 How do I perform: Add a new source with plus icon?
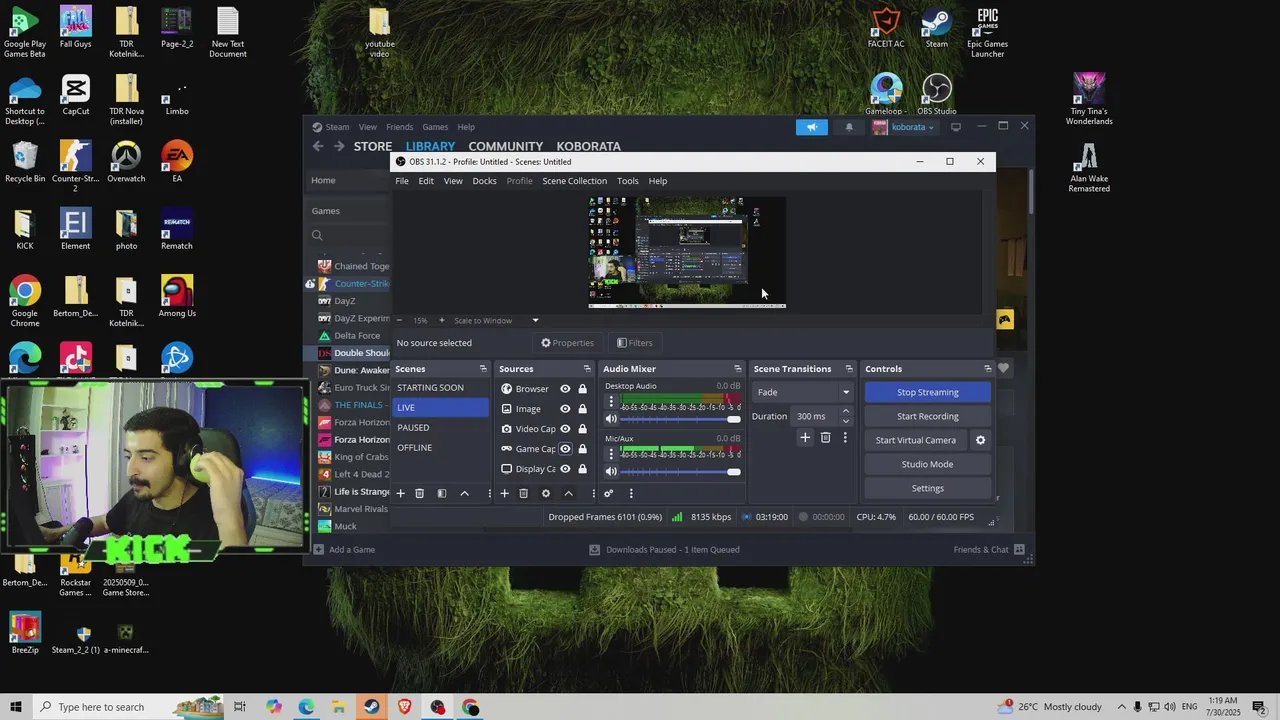click(505, 493)
